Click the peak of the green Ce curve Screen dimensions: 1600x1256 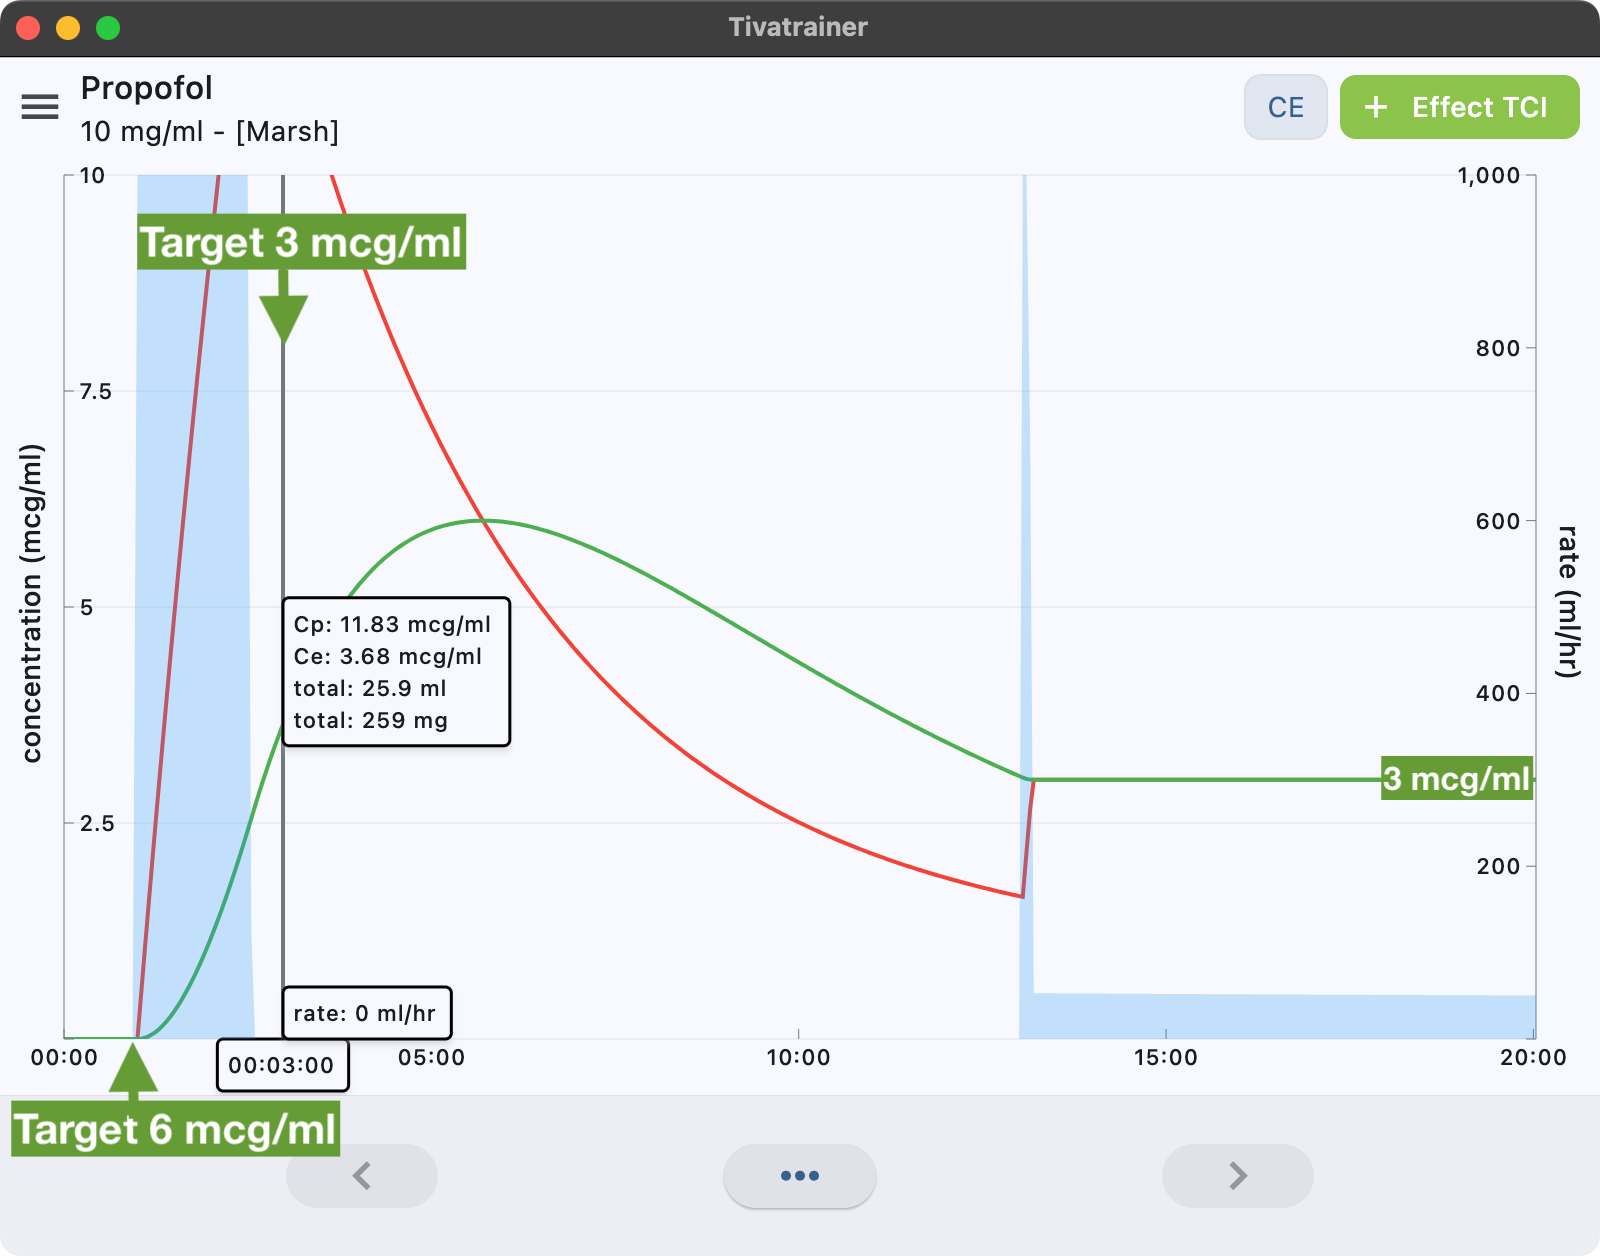click(484, 520)
